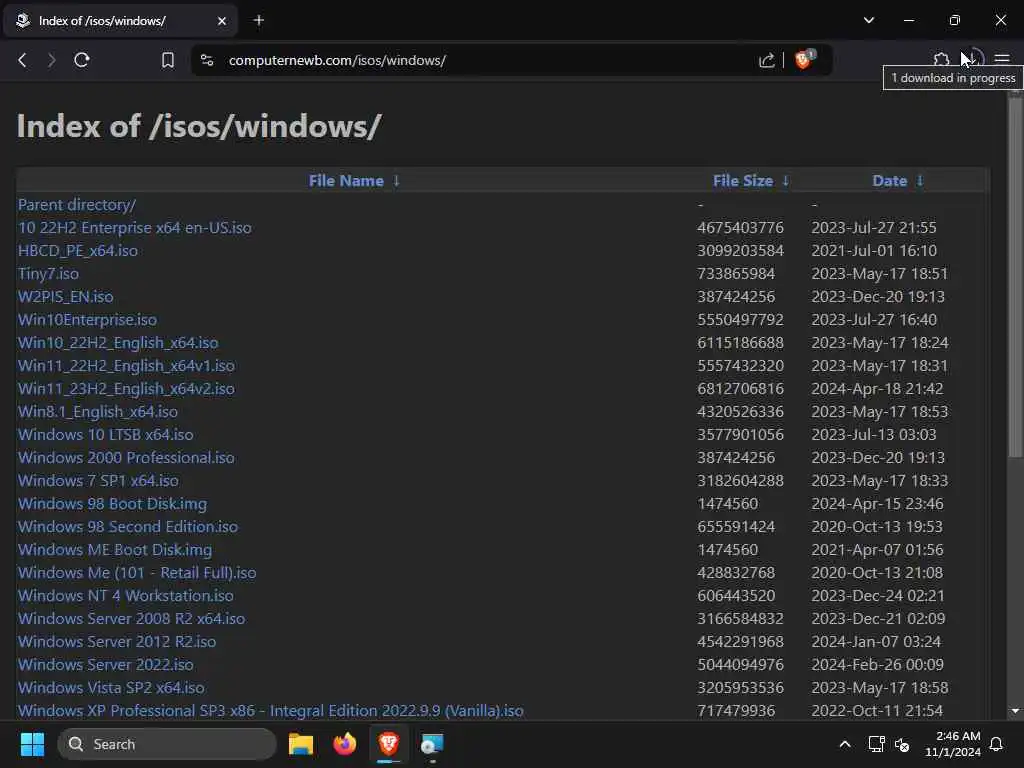The image size is (1024, 768).
Task: Open notifications bell icon
Action: pyautogui.click(x=997, y=744)
